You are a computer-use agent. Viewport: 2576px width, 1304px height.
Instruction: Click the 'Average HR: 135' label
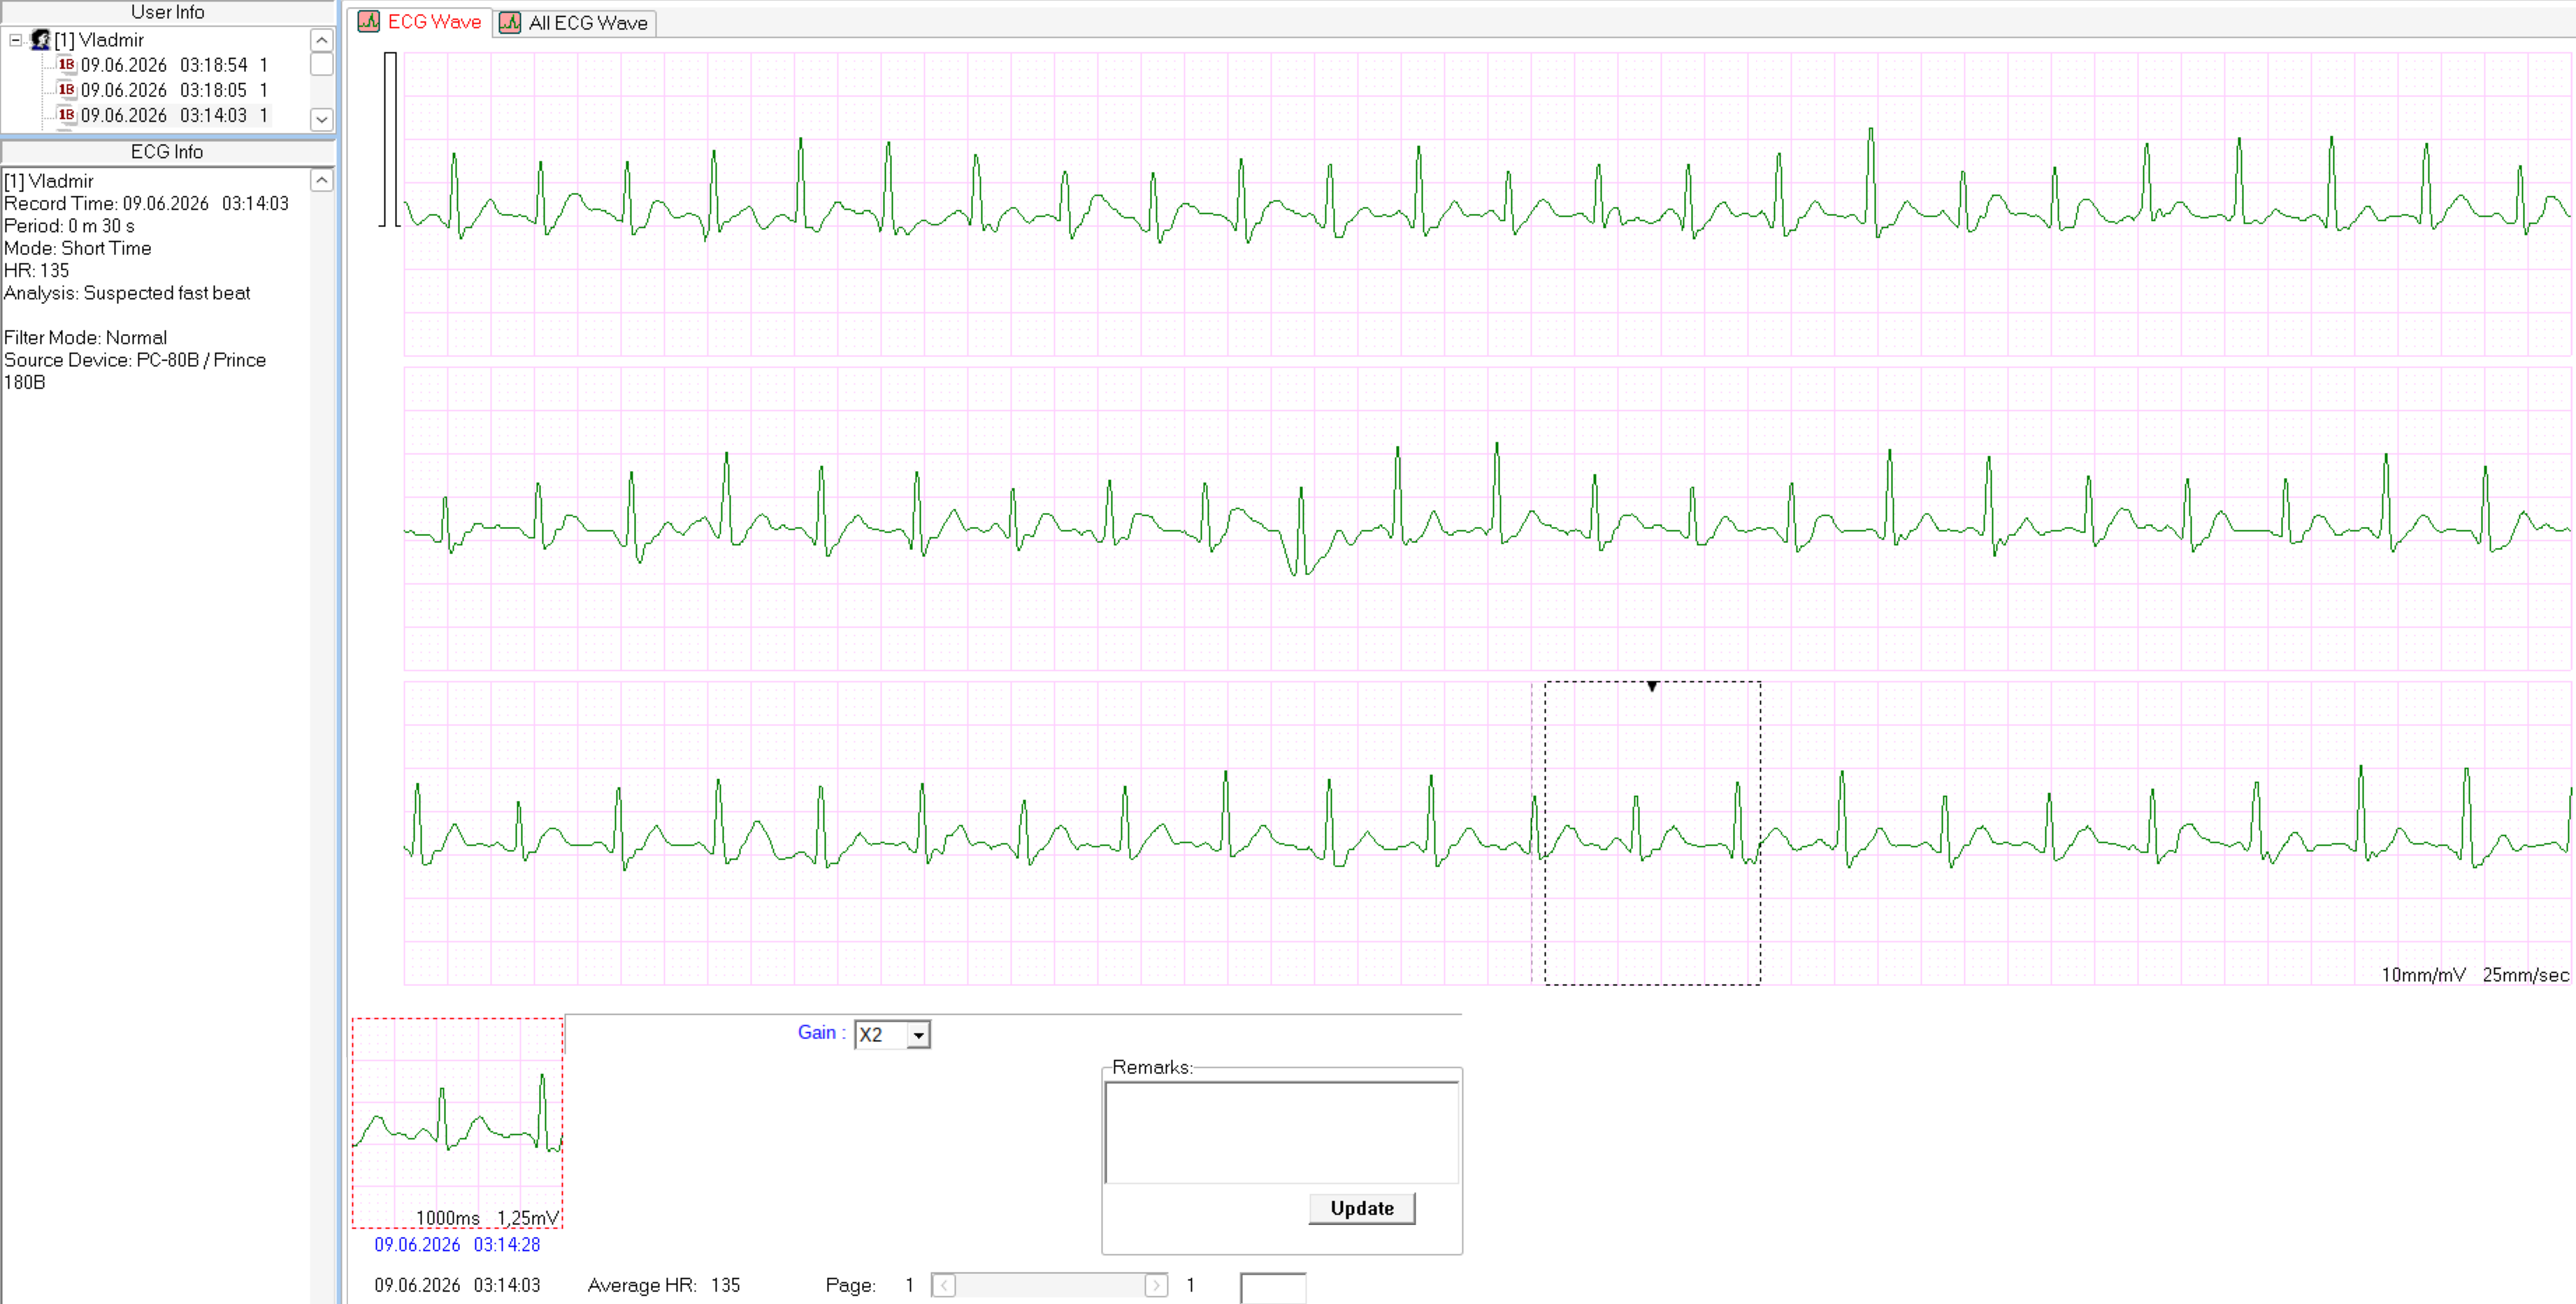coord(663,1285)
